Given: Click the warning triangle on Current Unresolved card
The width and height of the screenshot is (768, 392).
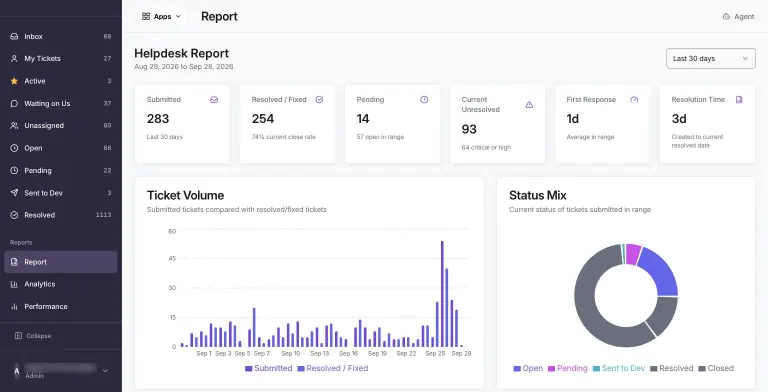Looking at the screenshot, I should [529, 104].
